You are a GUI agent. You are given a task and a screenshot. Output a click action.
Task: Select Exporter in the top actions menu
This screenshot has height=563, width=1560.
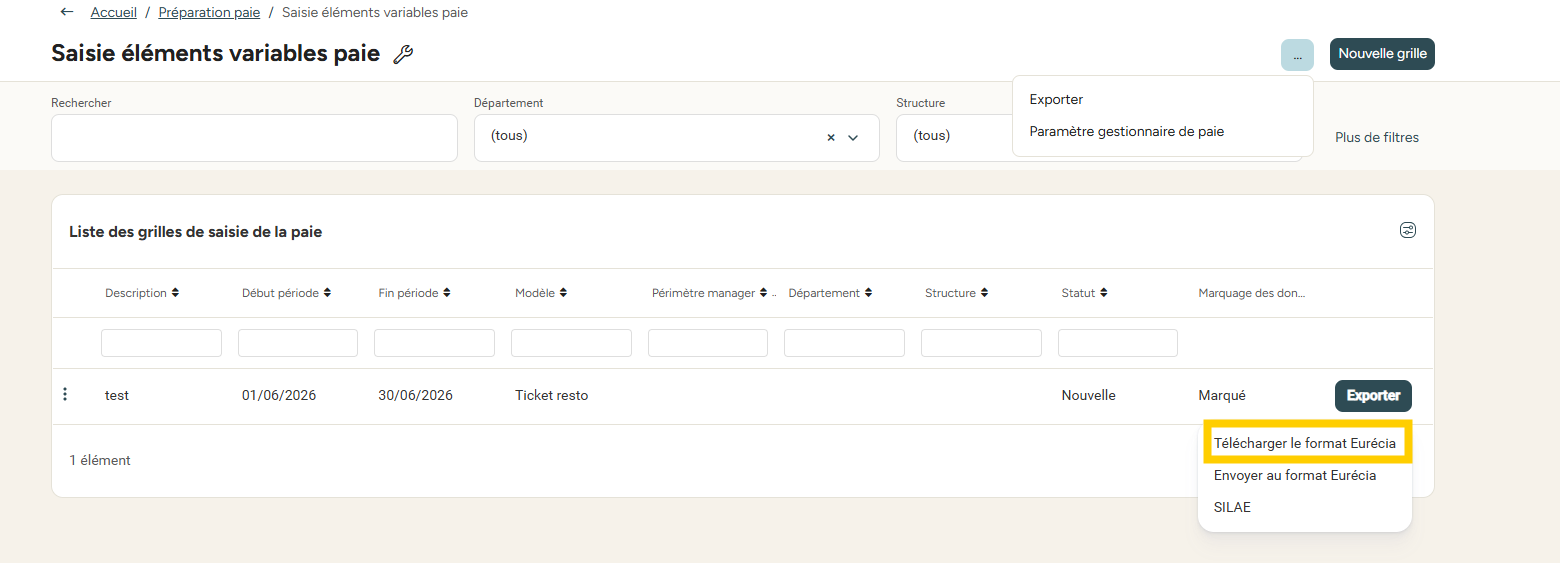[1056, 99]
